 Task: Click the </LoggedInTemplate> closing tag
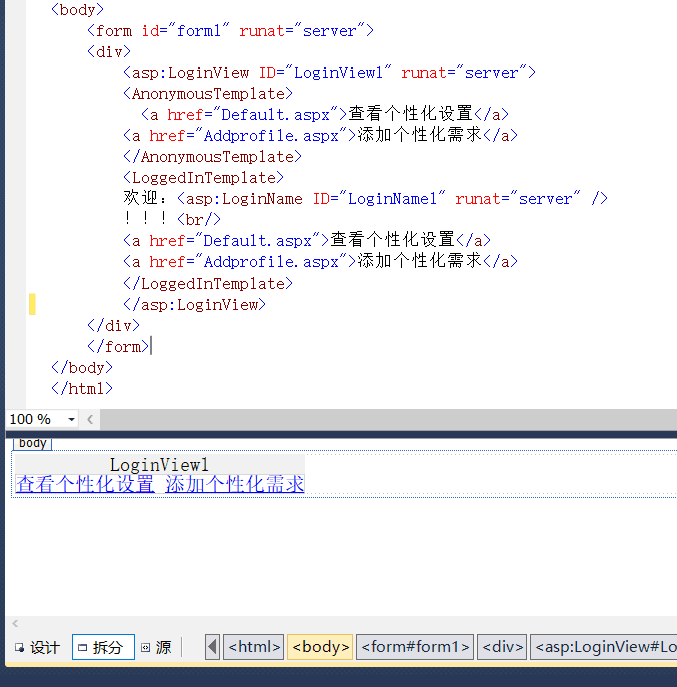coord(208,283)
